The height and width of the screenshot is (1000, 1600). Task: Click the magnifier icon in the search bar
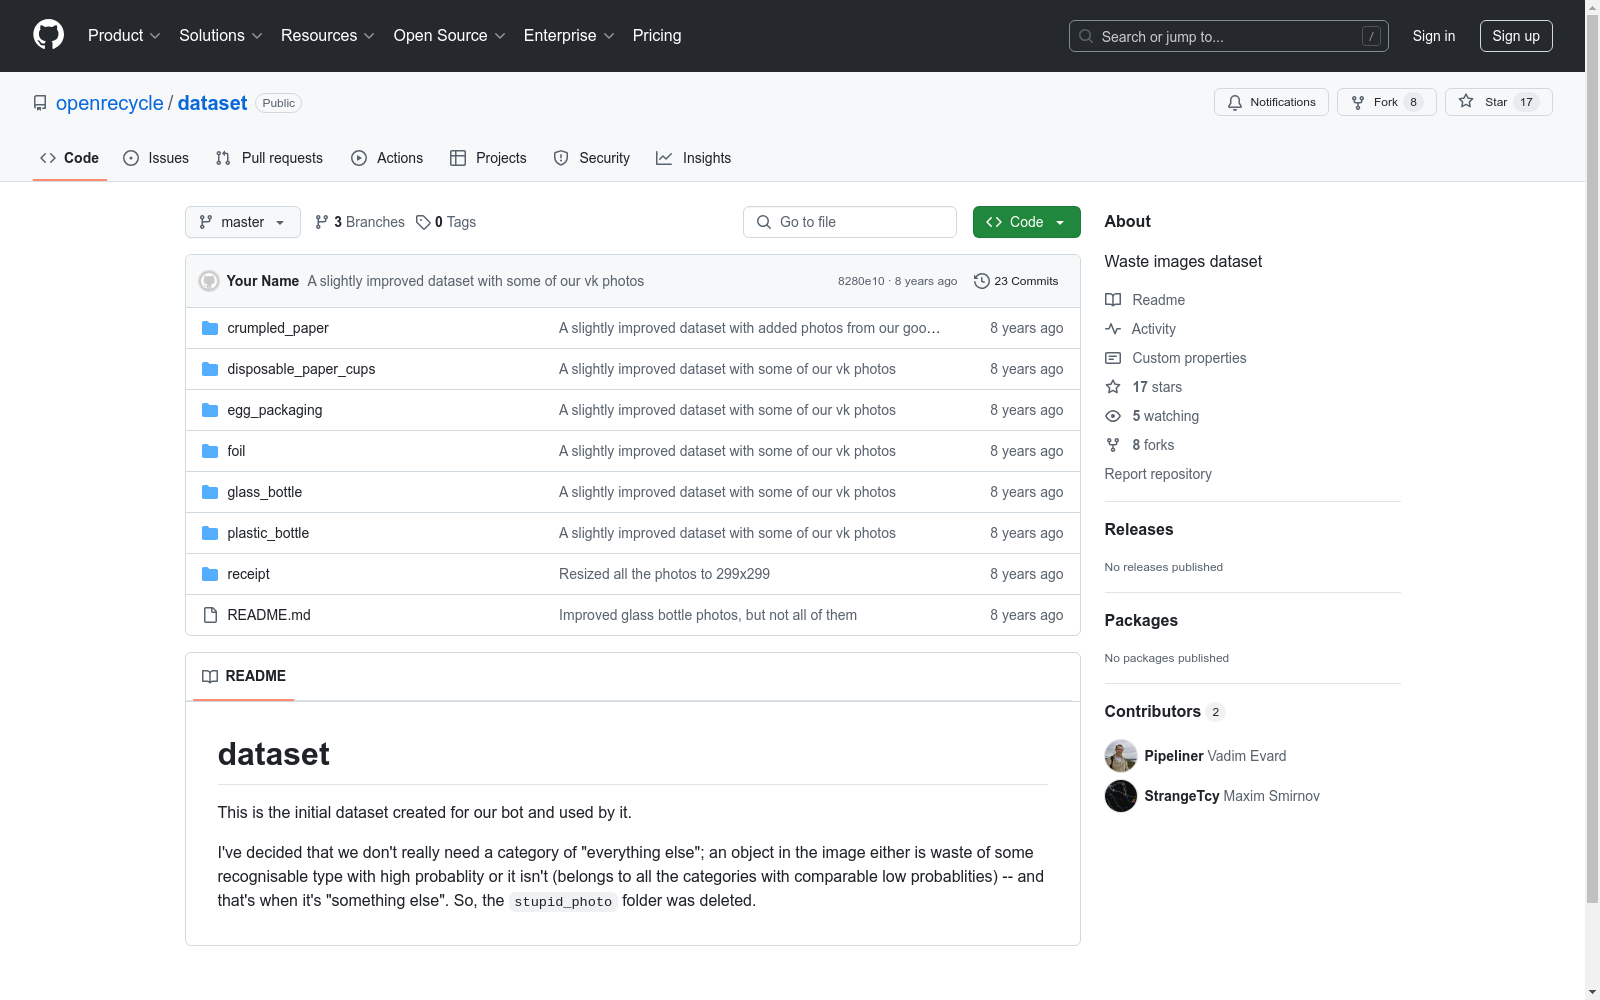[1086, 36]
